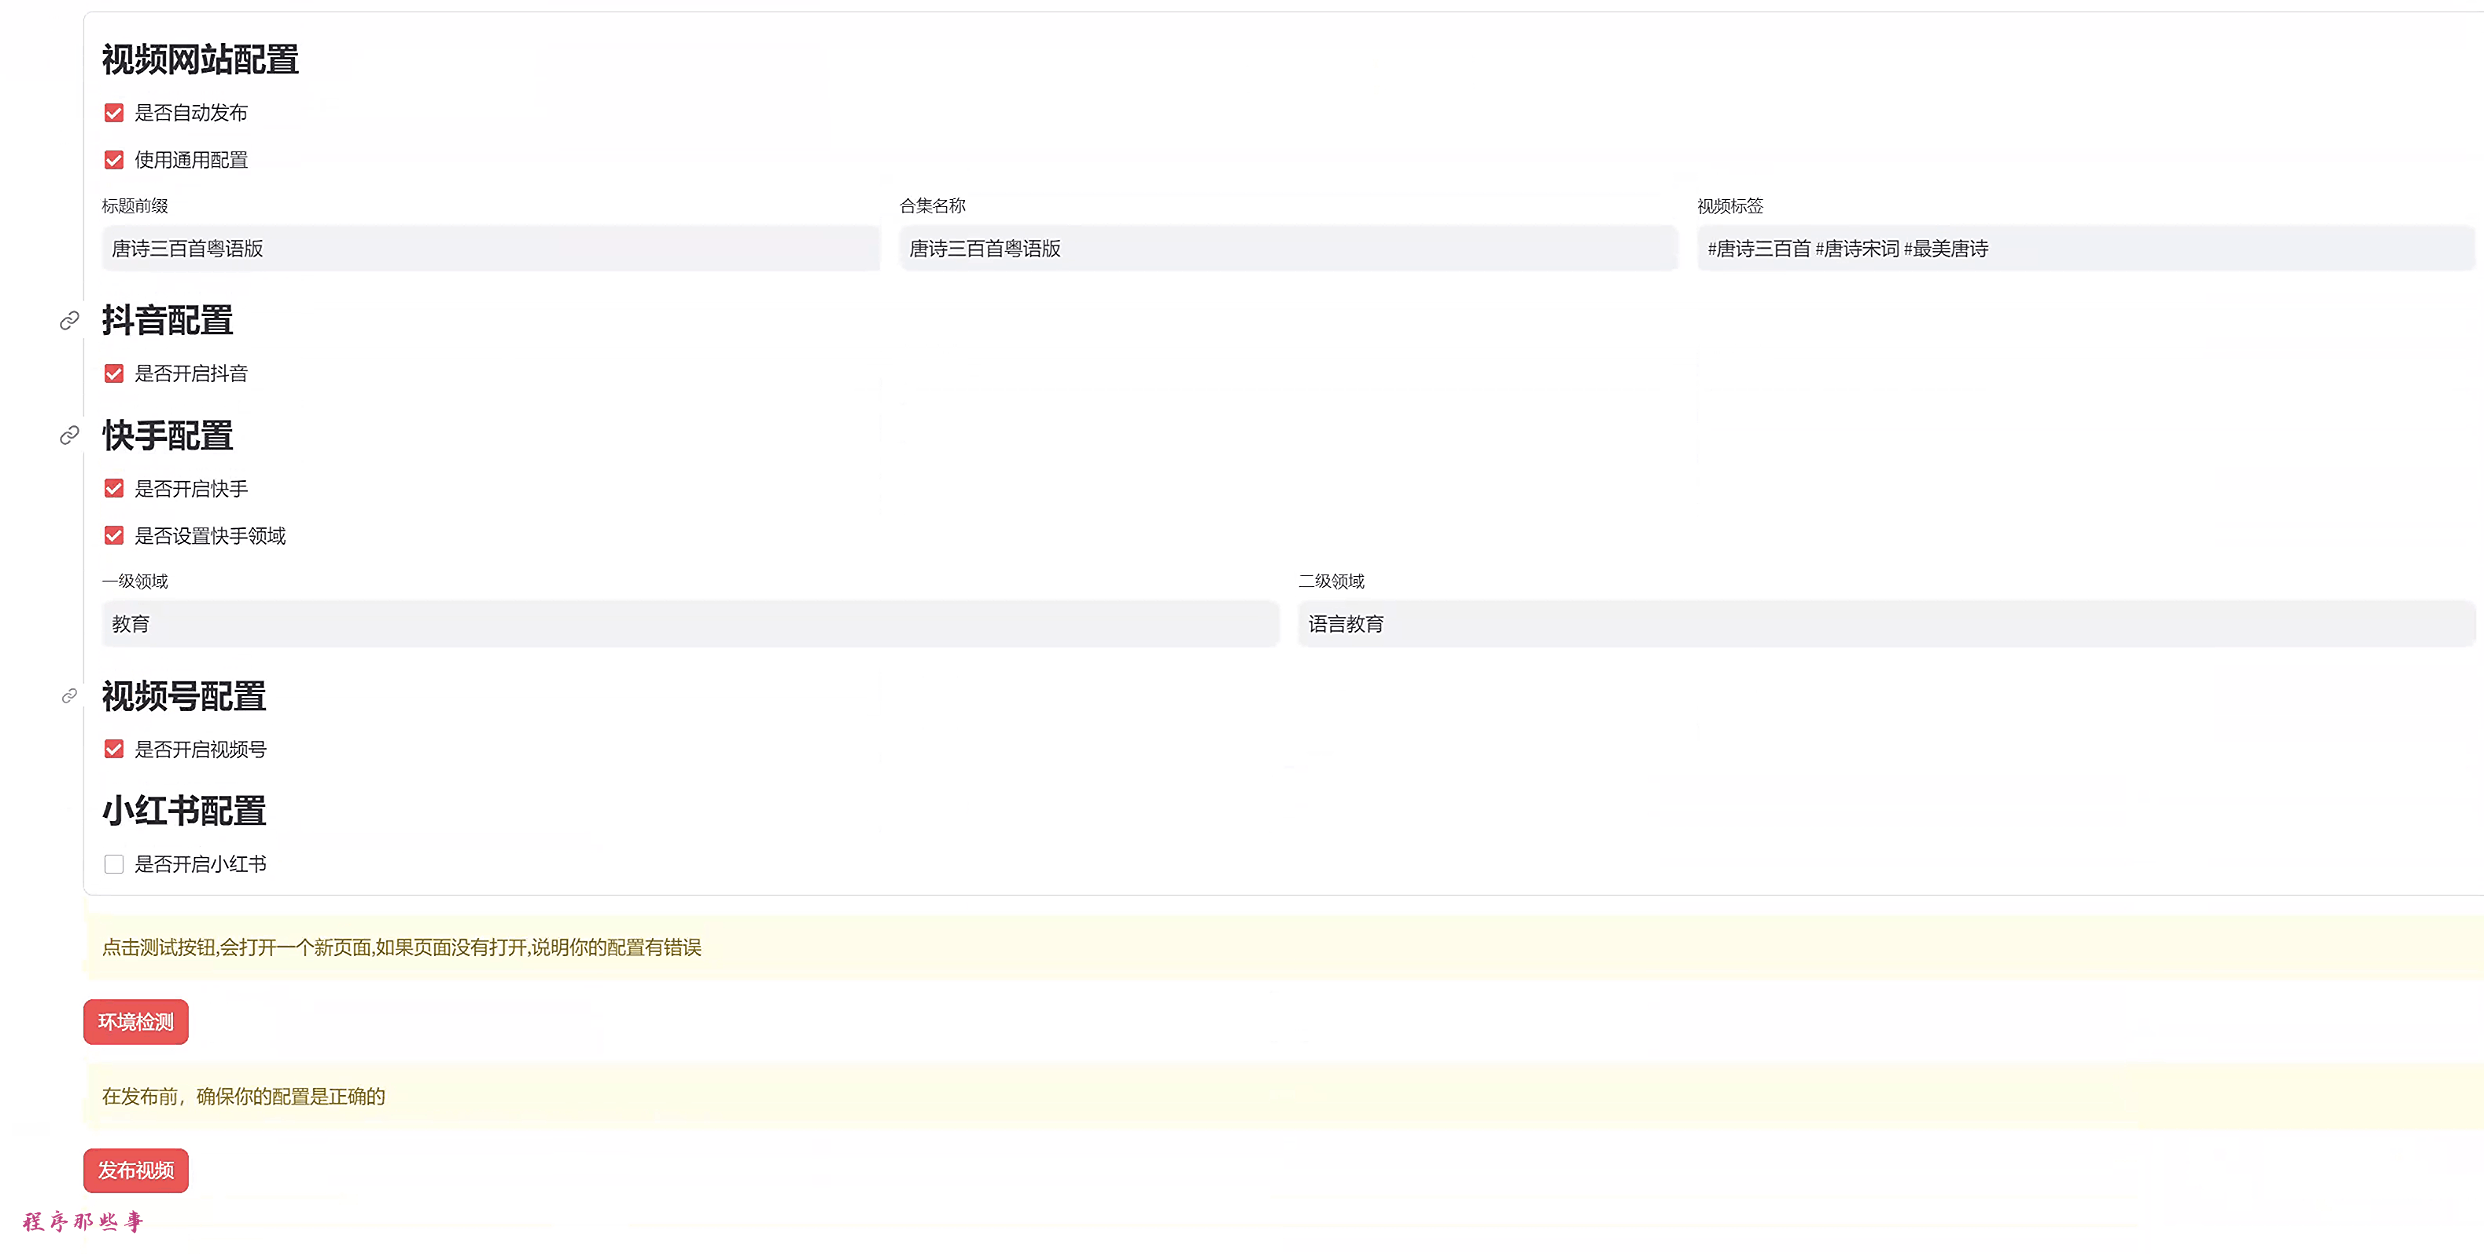Uncheck the 是否自动发布 checkbox
This screenshot has width=2484, height=1254.
(x=114, y=113)
